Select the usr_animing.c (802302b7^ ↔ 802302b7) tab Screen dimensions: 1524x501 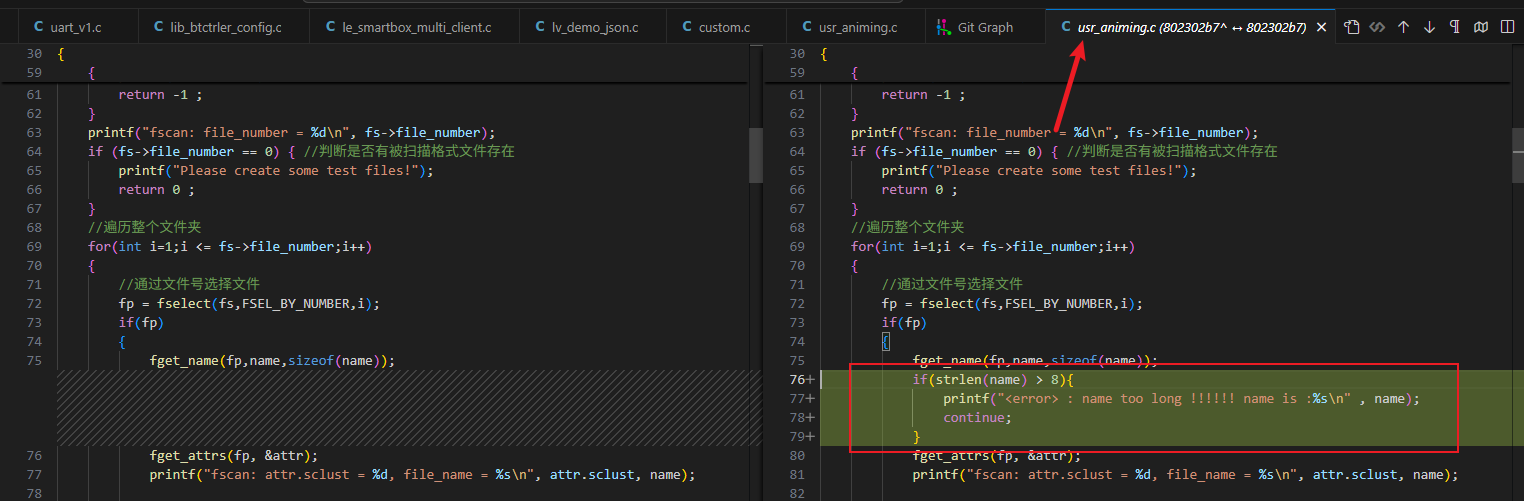(x=1190, y=27)
